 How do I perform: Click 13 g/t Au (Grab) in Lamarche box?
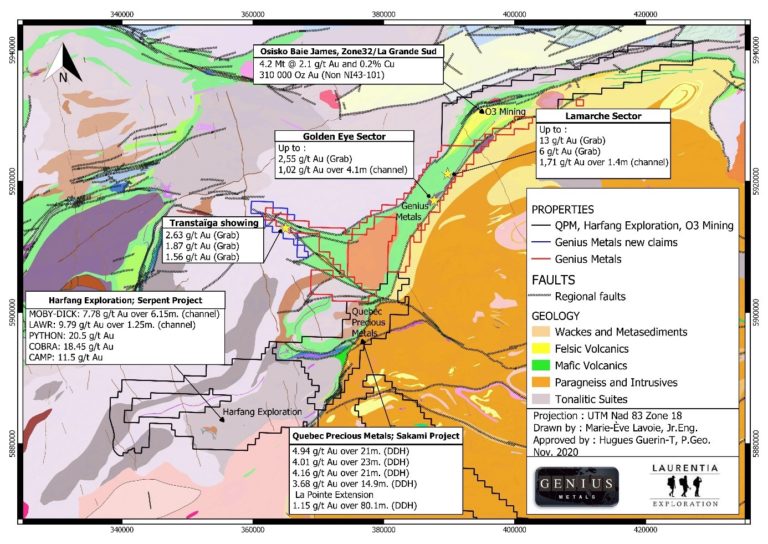573,141
